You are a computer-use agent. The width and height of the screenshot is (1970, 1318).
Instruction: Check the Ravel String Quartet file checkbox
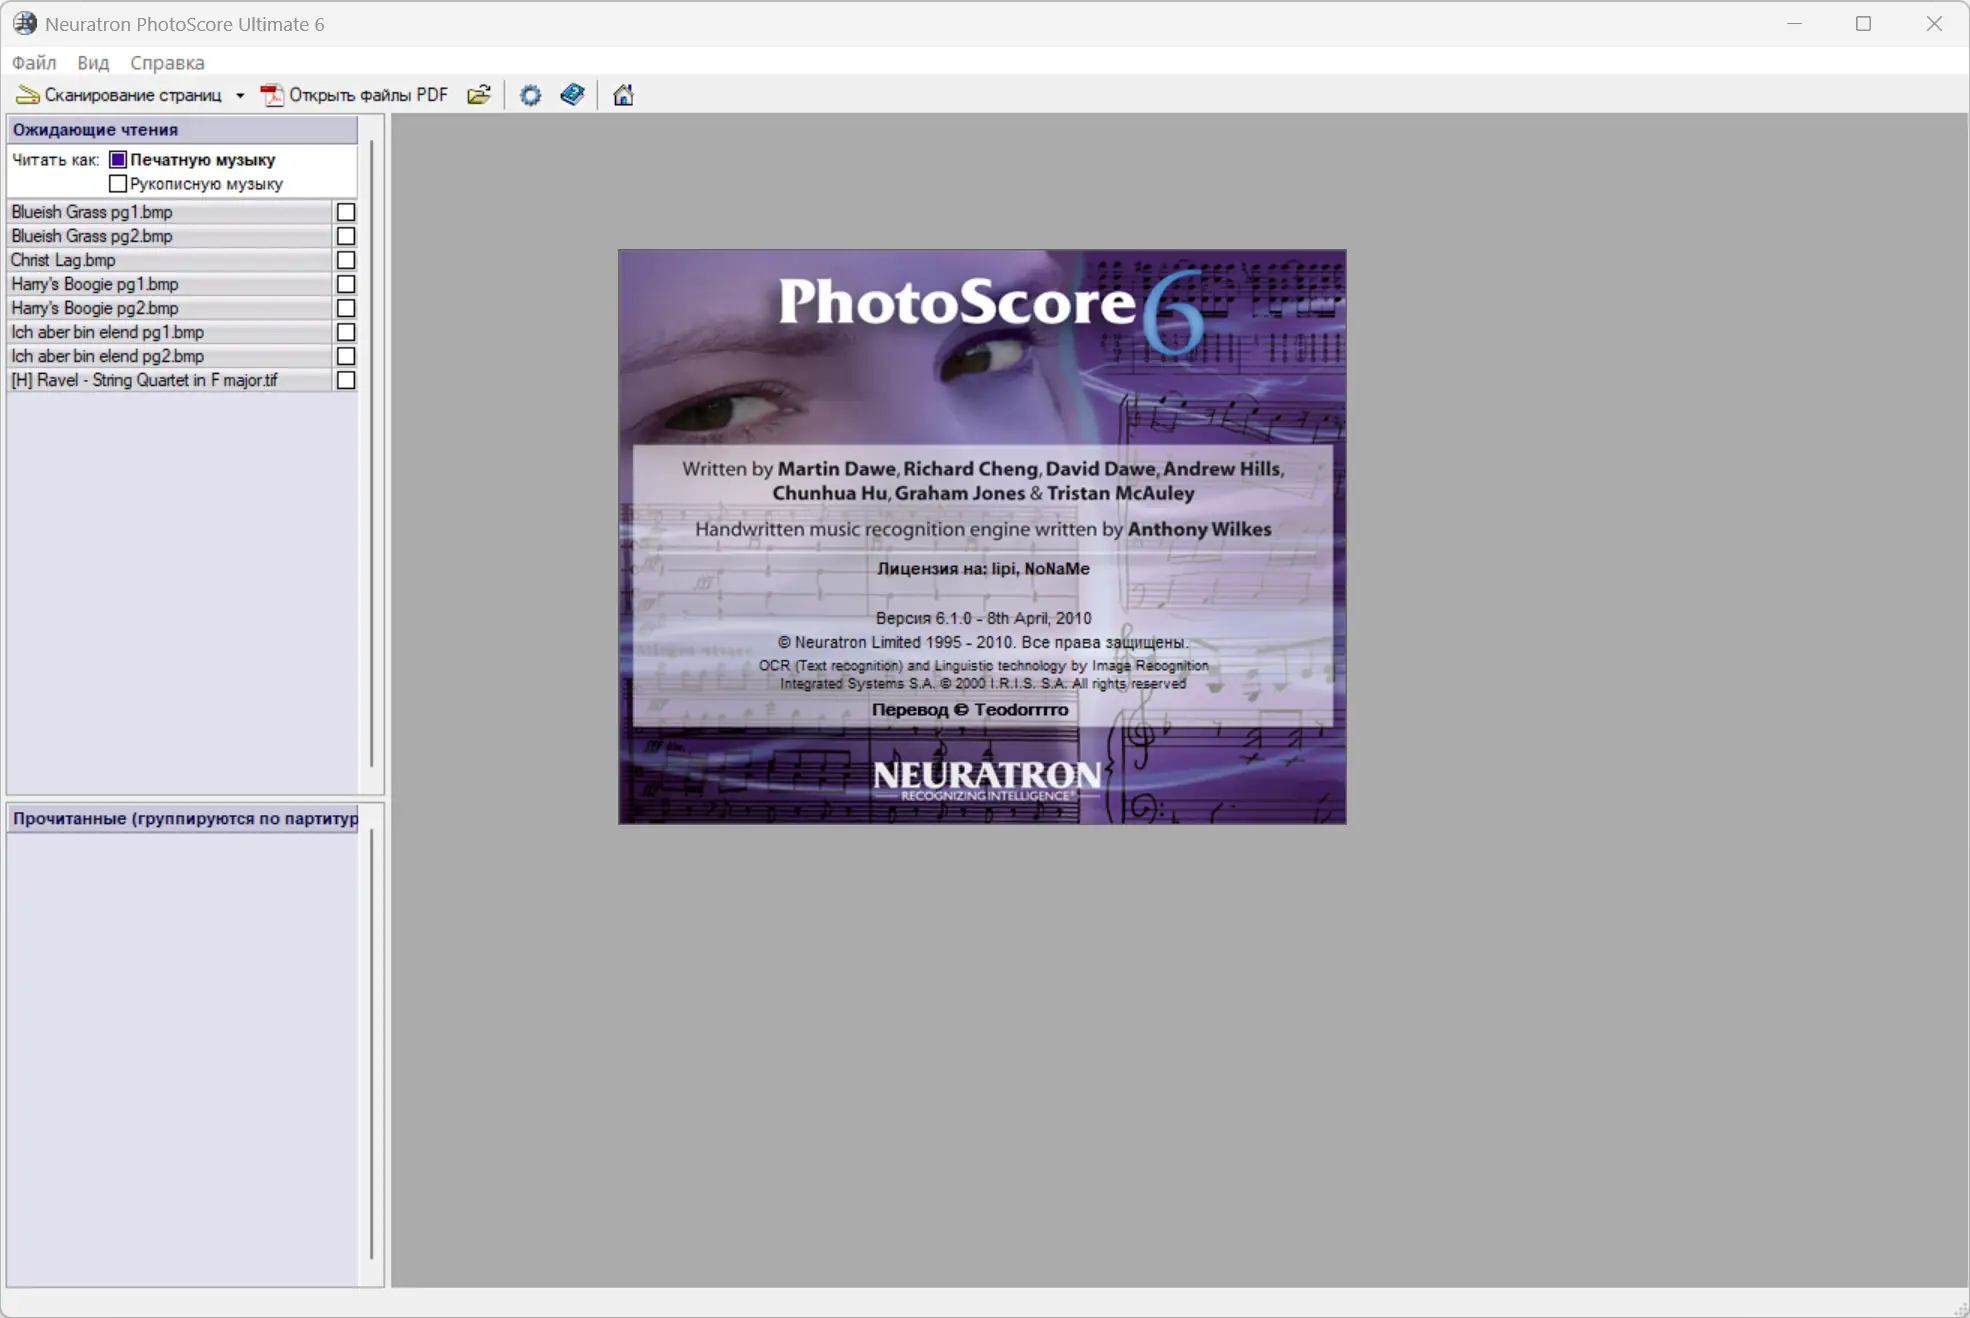click(x=346, y=380)
